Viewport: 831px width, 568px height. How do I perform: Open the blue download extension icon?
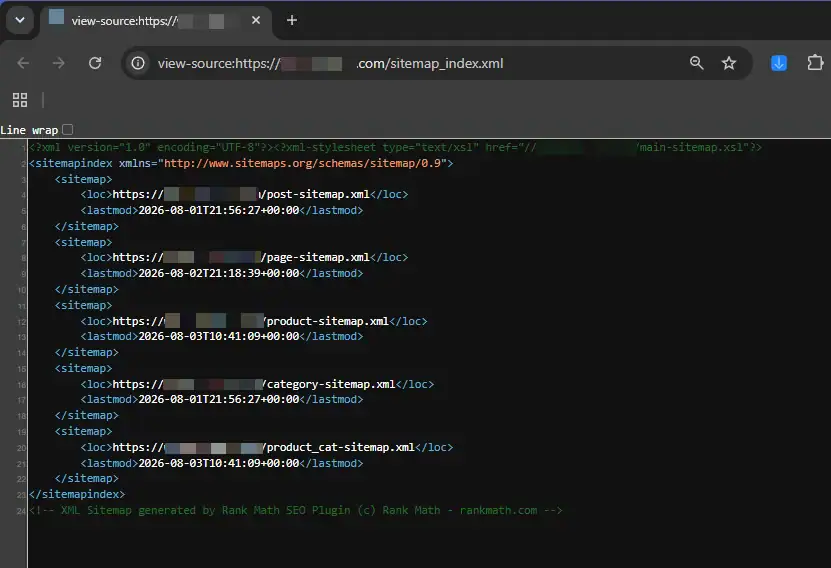(x=779, y=63)
